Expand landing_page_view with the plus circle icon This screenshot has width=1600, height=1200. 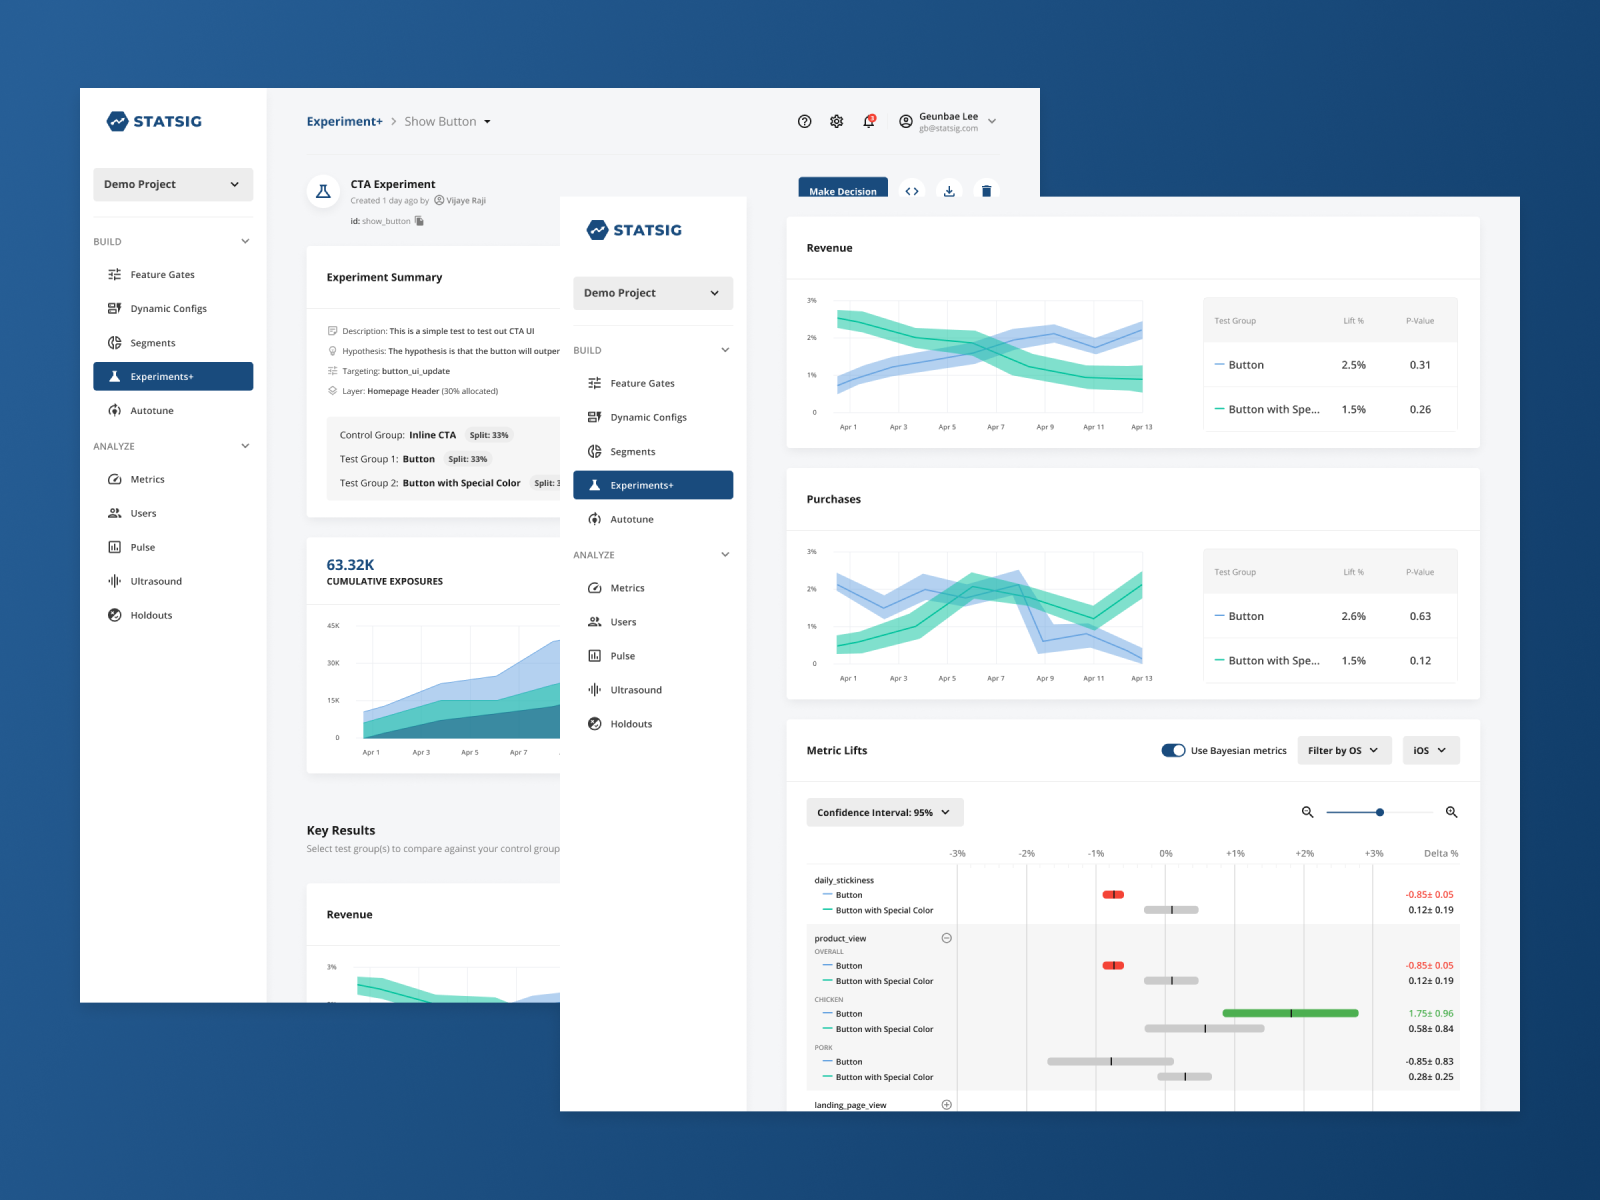pyautogui.click(x=946, y=1105)
